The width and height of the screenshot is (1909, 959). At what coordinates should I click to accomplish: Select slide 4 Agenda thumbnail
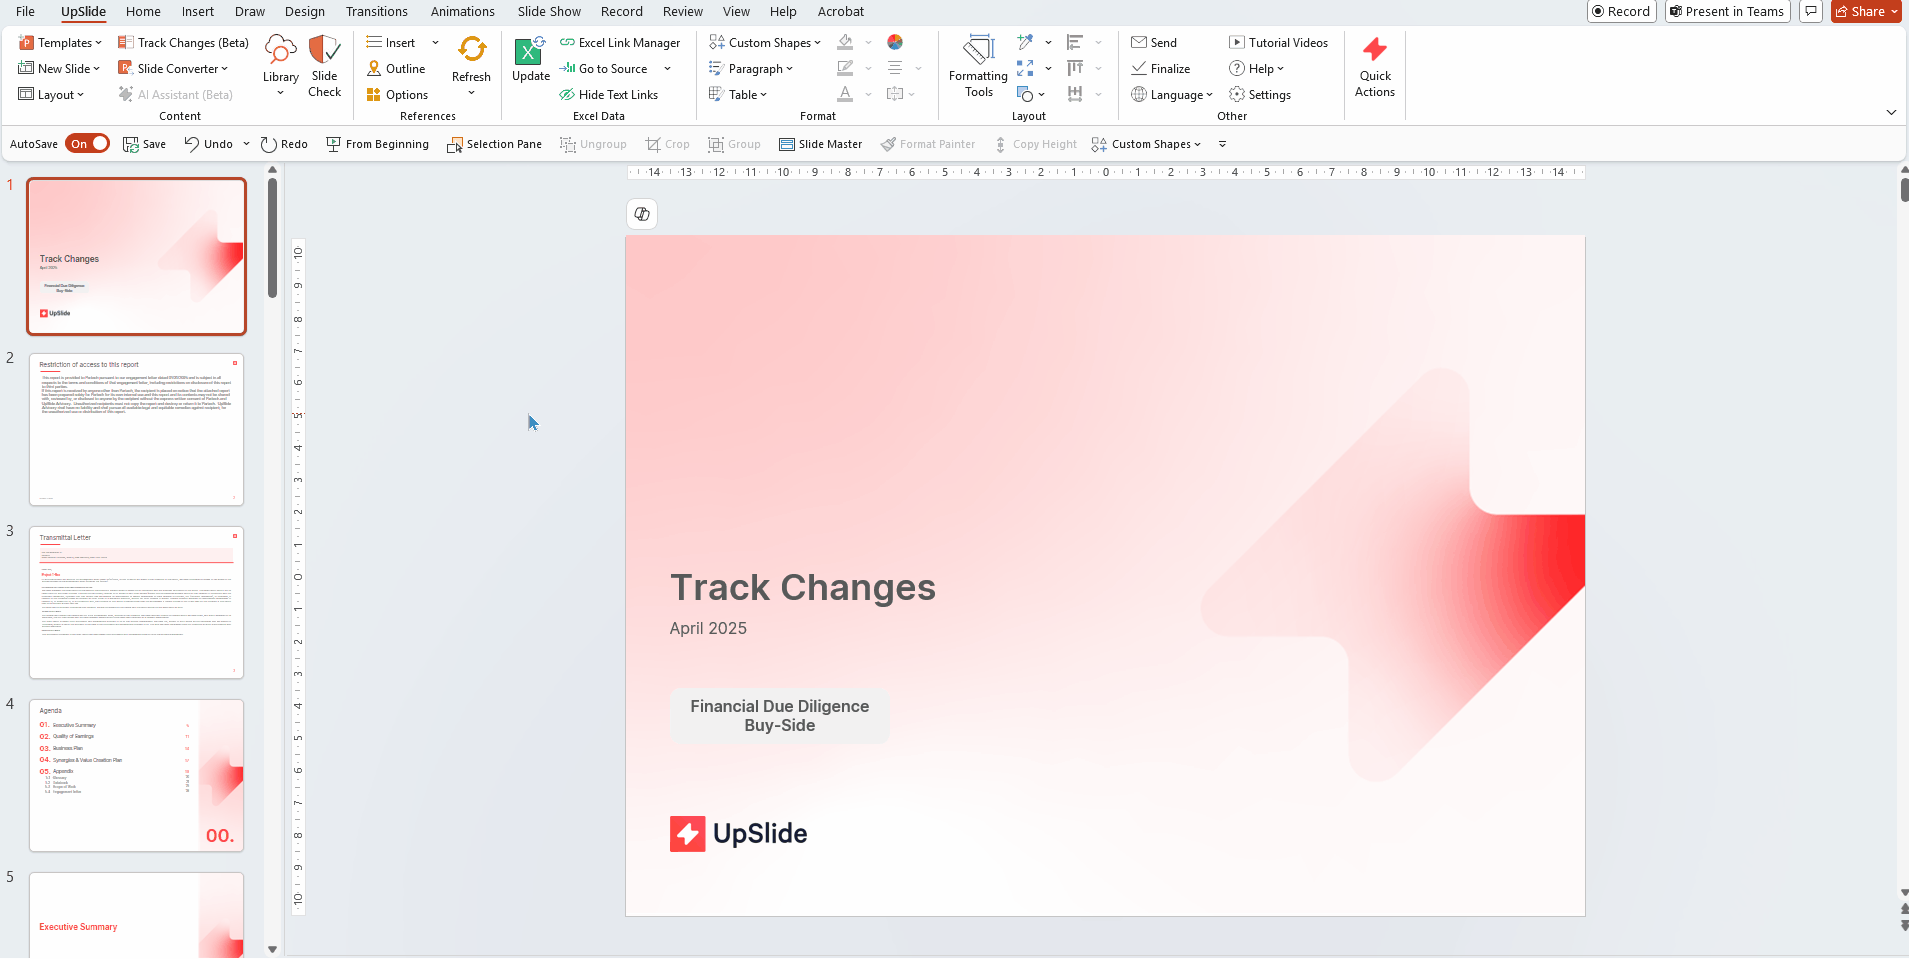point(136,774)
